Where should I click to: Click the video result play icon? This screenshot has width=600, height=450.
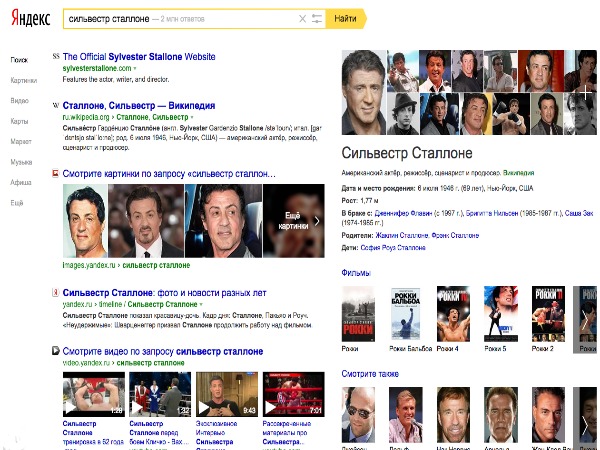(55, 351)
